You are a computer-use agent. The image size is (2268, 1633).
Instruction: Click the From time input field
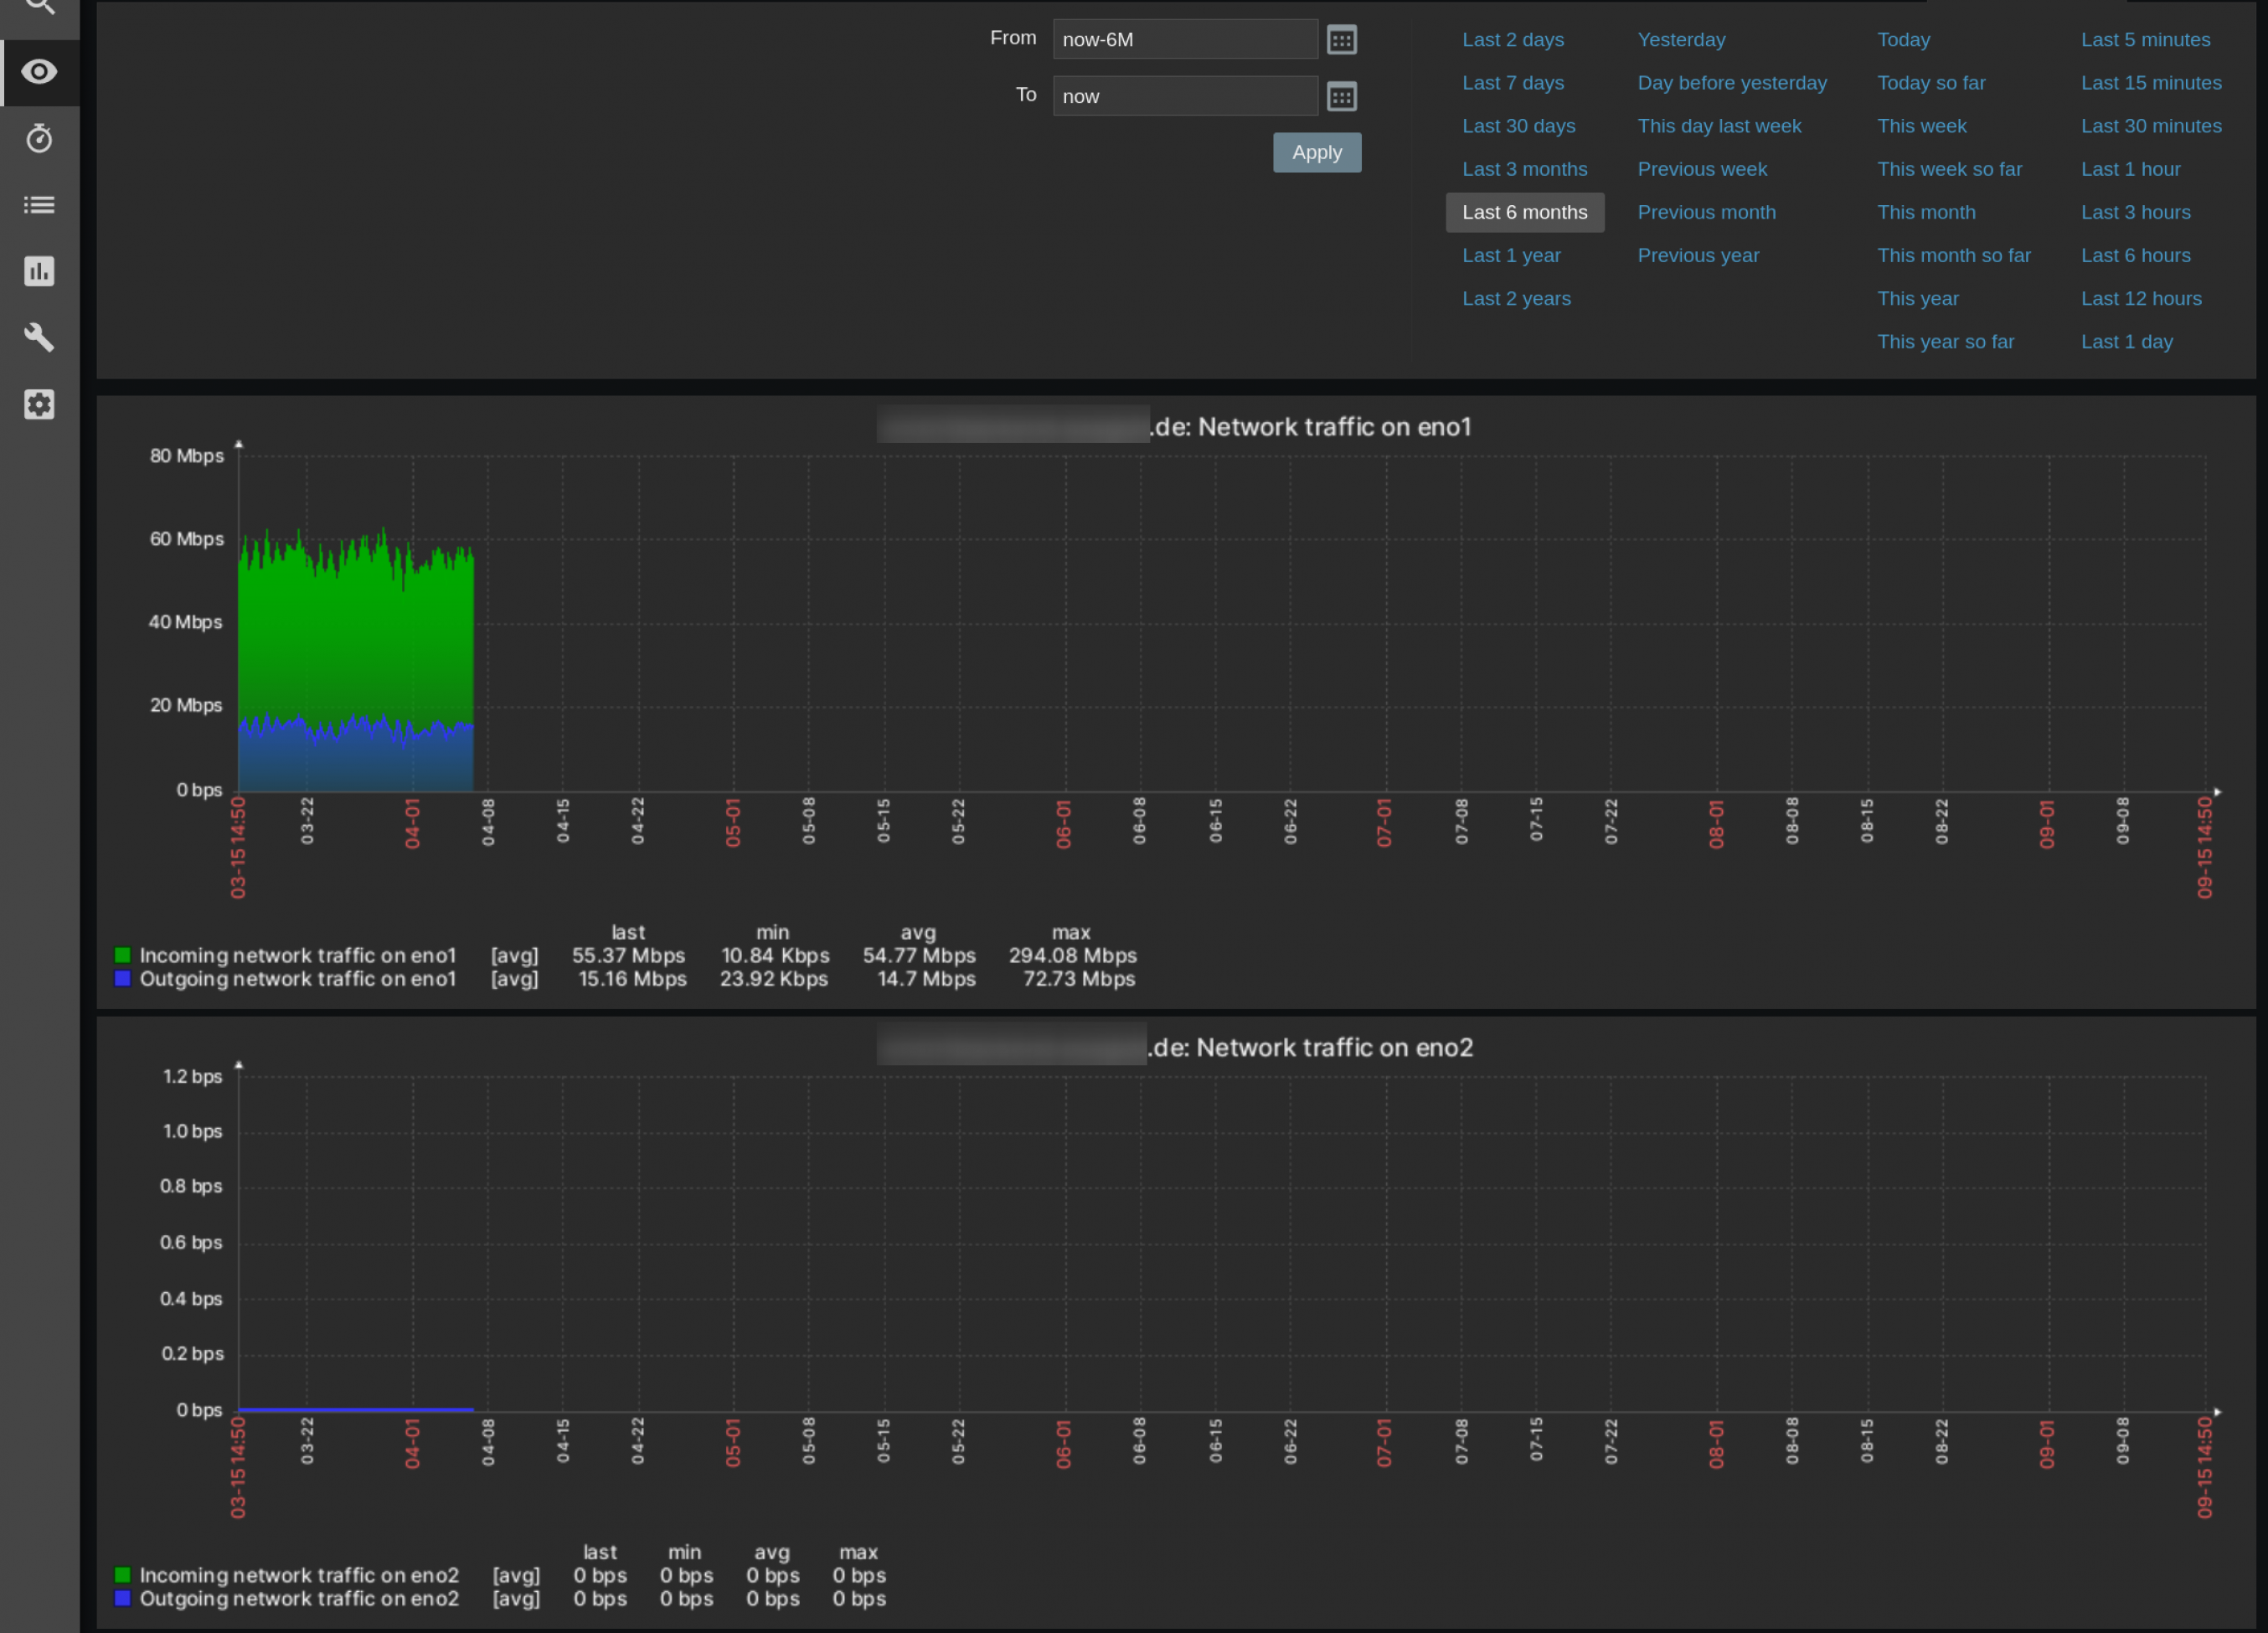[x=1184, y=40]
